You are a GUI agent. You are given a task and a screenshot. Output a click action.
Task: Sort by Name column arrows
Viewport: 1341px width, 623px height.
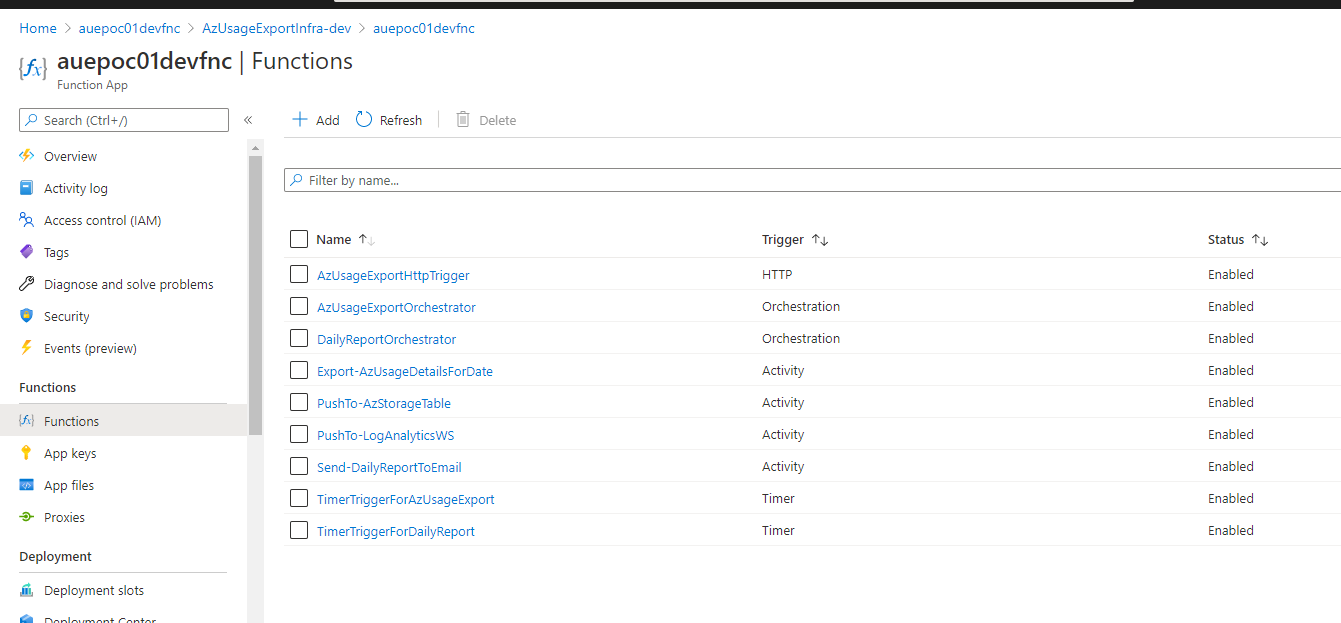click(x=366, y=240)
